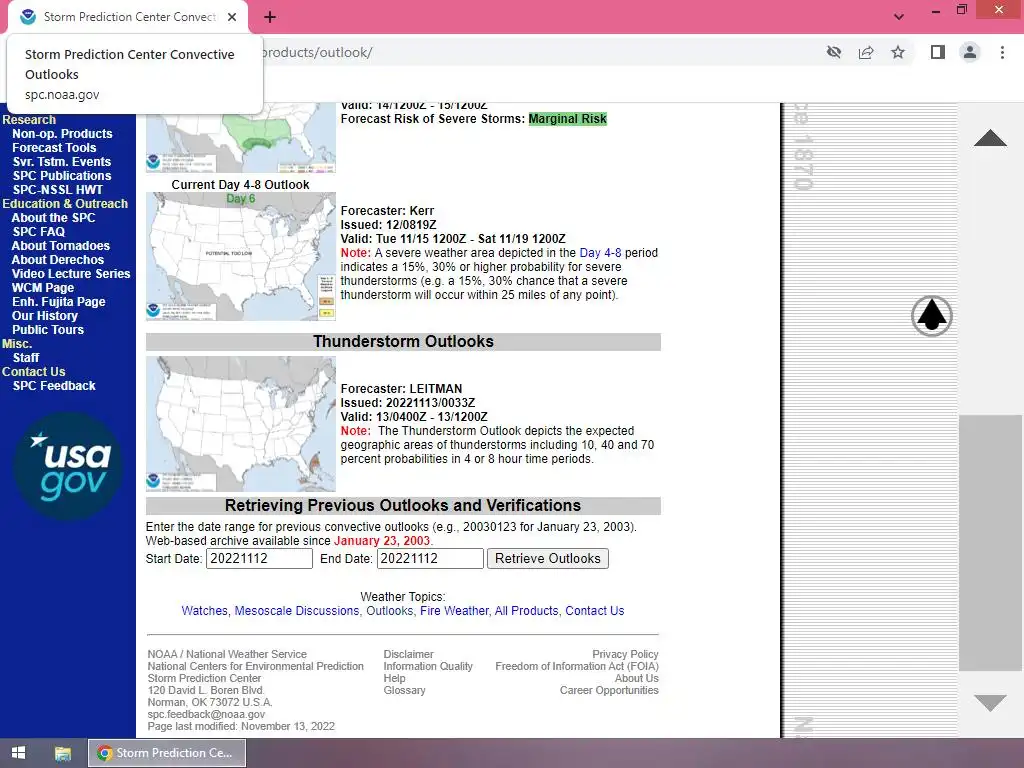Click the up triangle scroll arrow
This screenshot has width=1024, height=768.
pos(990,138)
